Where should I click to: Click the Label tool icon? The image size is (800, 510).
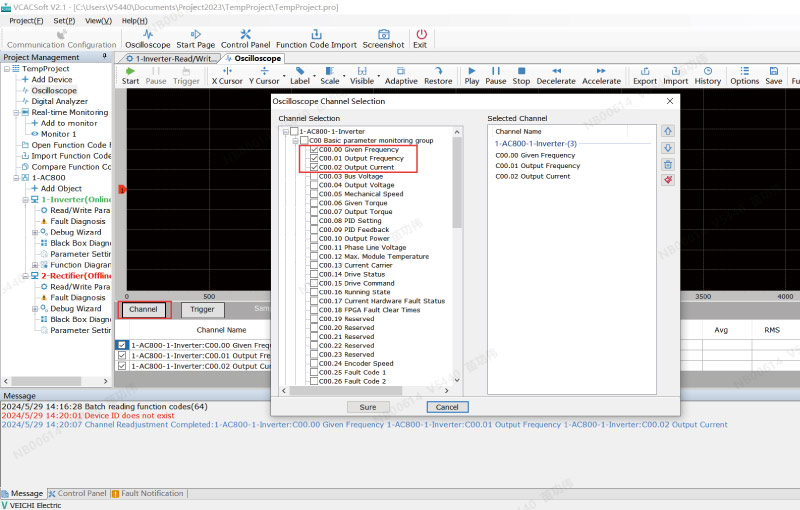point(300,71)
